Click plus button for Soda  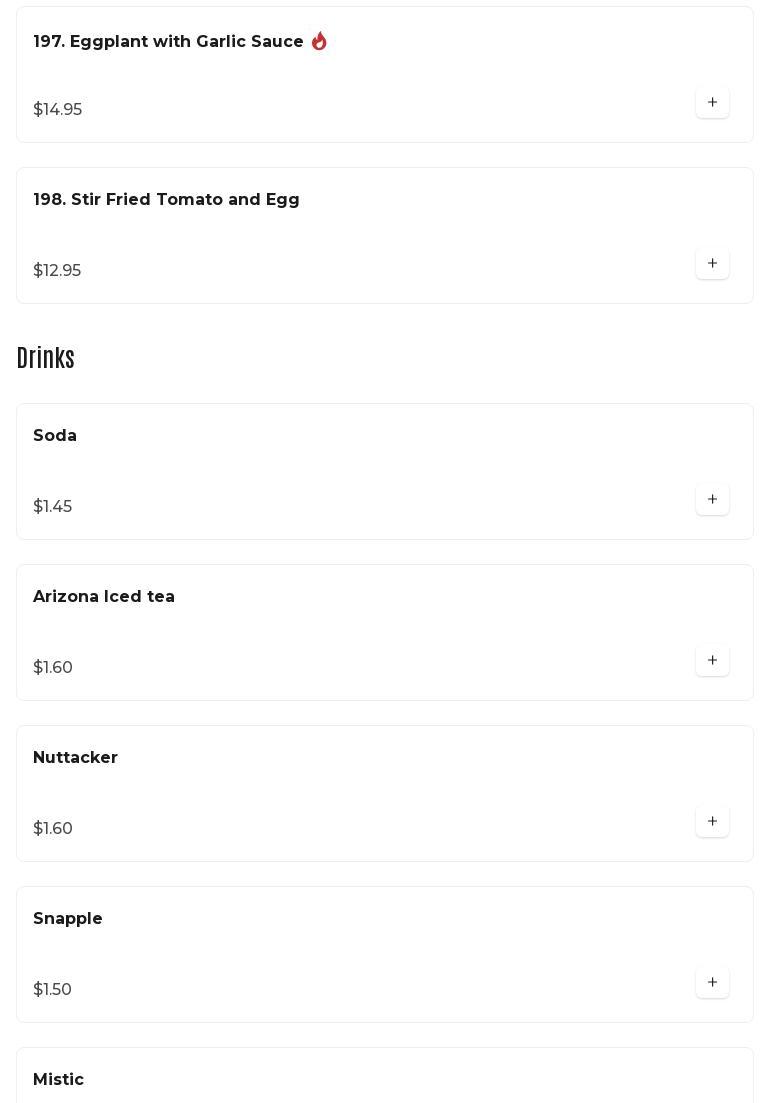(x=712, y=500)
